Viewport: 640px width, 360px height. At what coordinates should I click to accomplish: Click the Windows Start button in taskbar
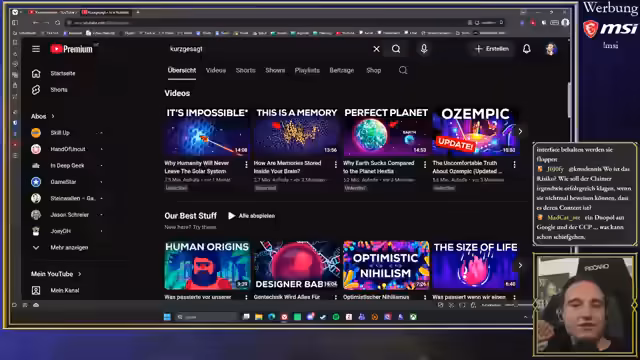click(x=167, y=317)
